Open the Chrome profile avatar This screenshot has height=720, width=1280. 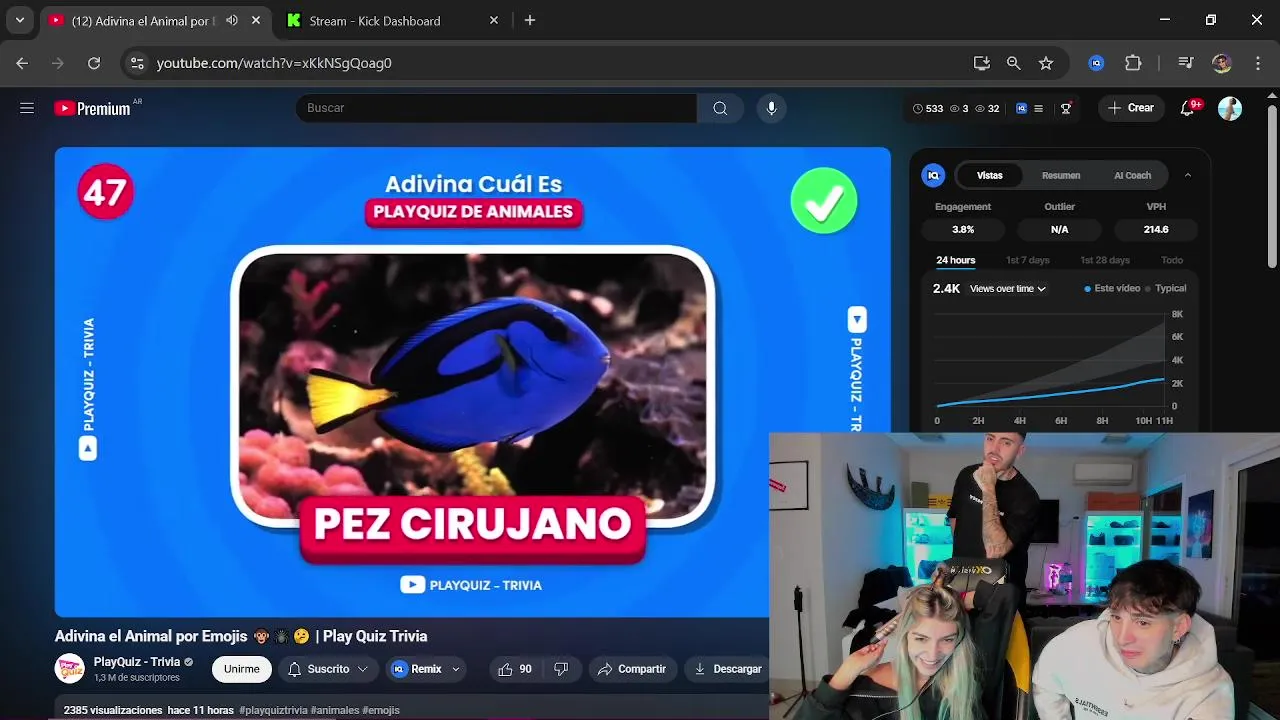point(1222,63)
